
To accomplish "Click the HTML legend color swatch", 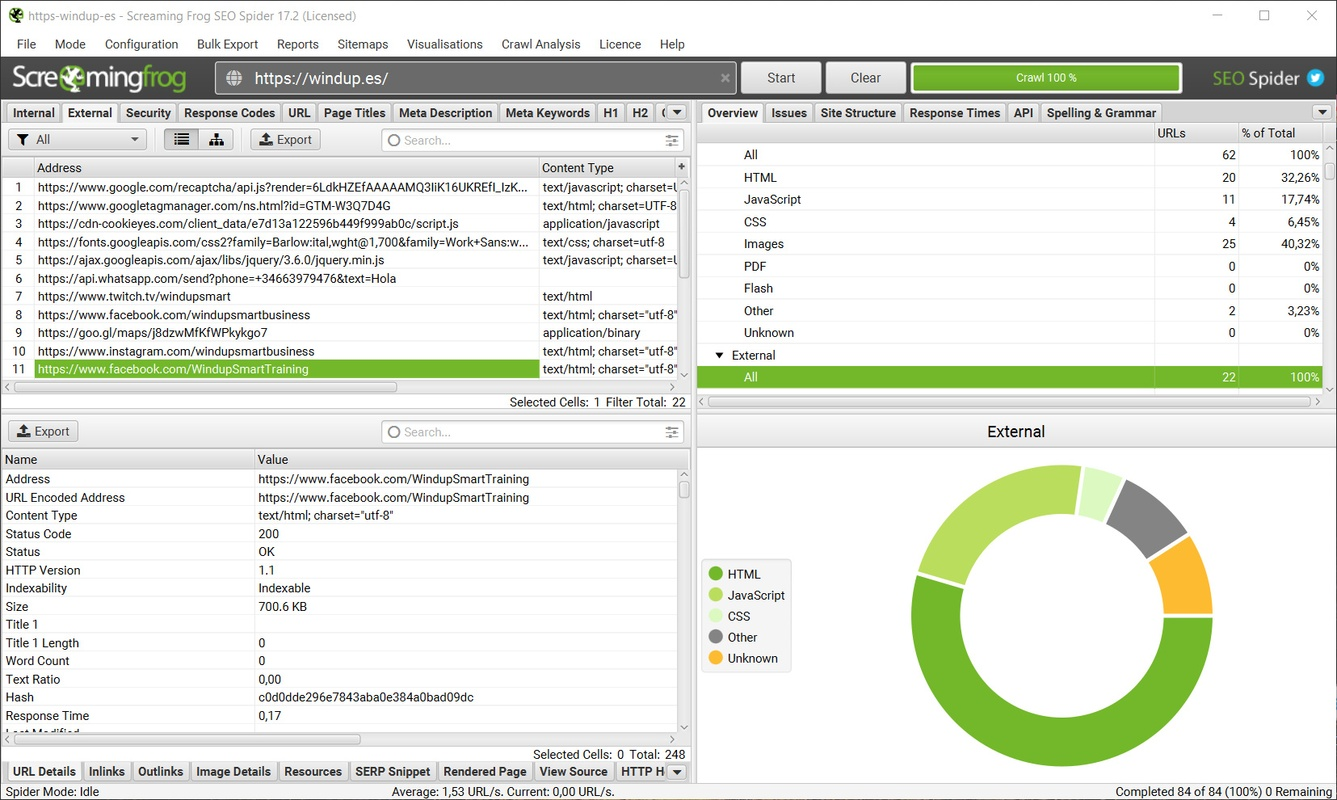I will click(715, 574).
